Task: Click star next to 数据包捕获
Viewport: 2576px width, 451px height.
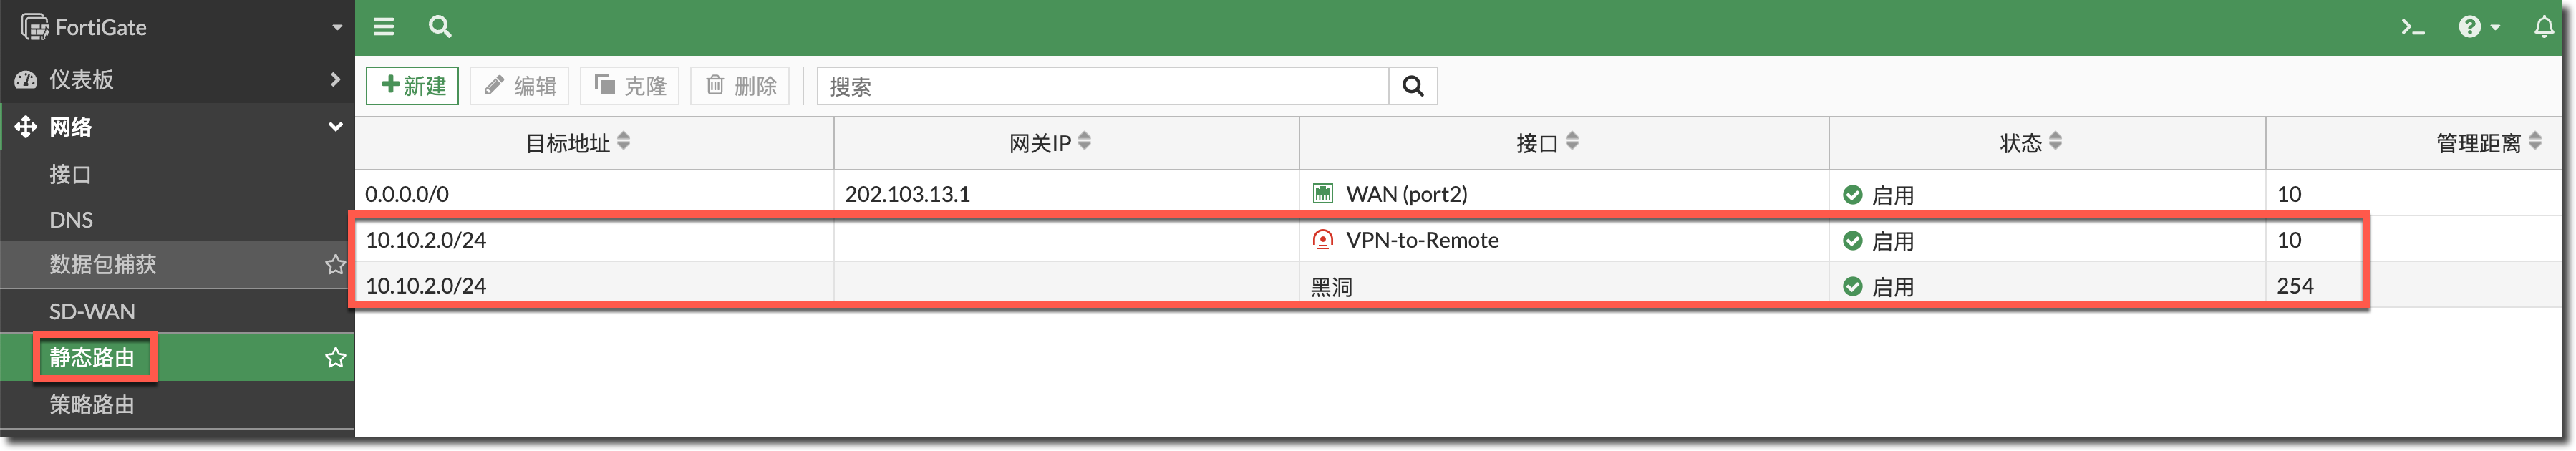Action: pyautogui.click(x=335, y=265)
